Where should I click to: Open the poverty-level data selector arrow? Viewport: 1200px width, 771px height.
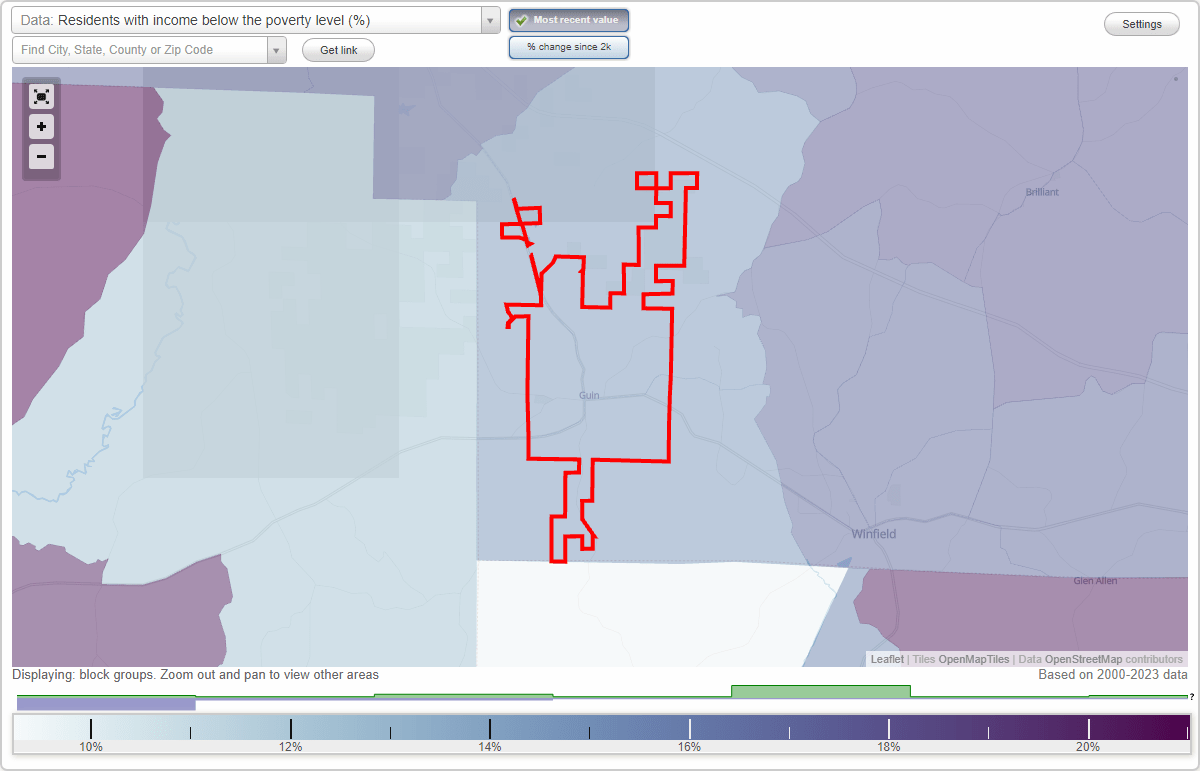click(488, 19)
